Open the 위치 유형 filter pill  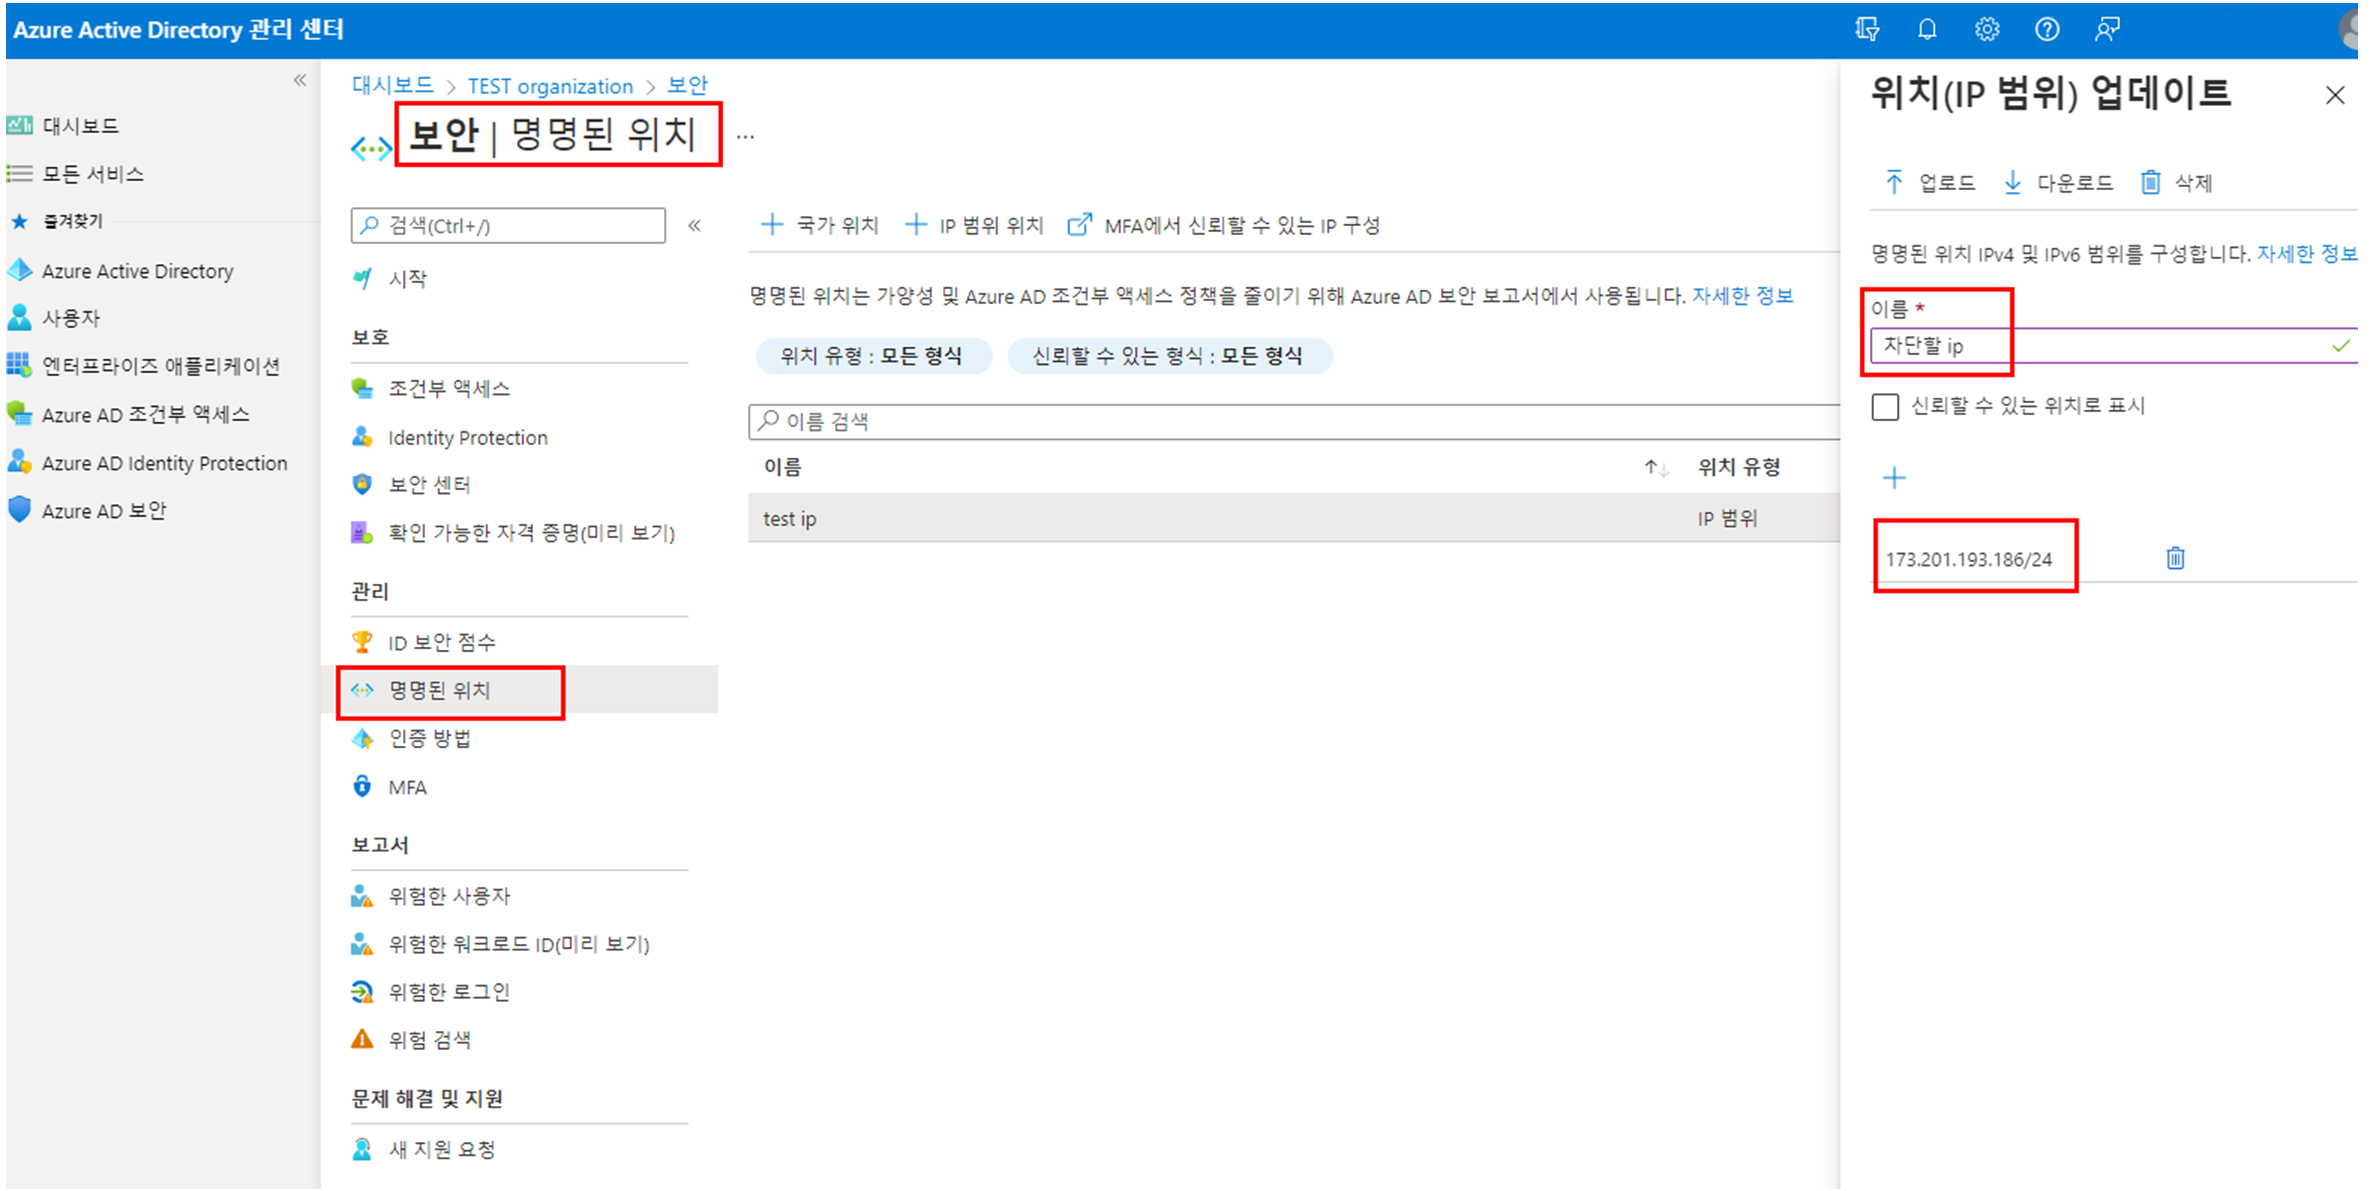point(871,356)
